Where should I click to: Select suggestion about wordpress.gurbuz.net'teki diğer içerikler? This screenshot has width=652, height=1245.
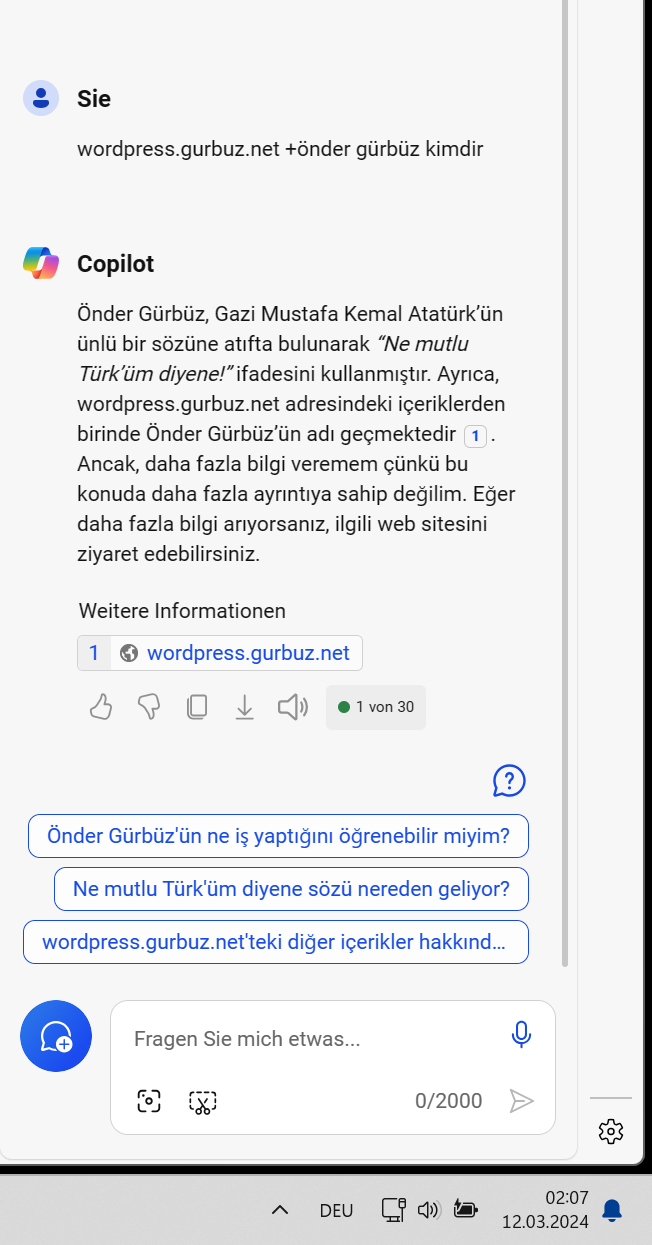pos(275,942)
